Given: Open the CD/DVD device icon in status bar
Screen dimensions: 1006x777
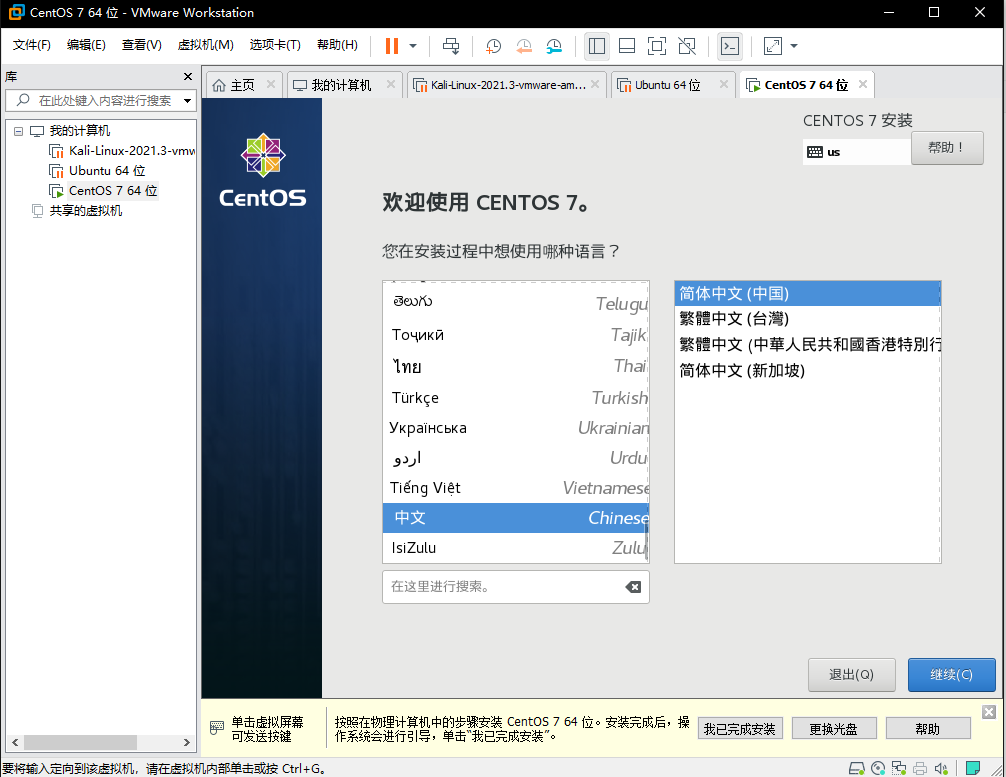Looking at the screenshot, I should coord(876,767).
